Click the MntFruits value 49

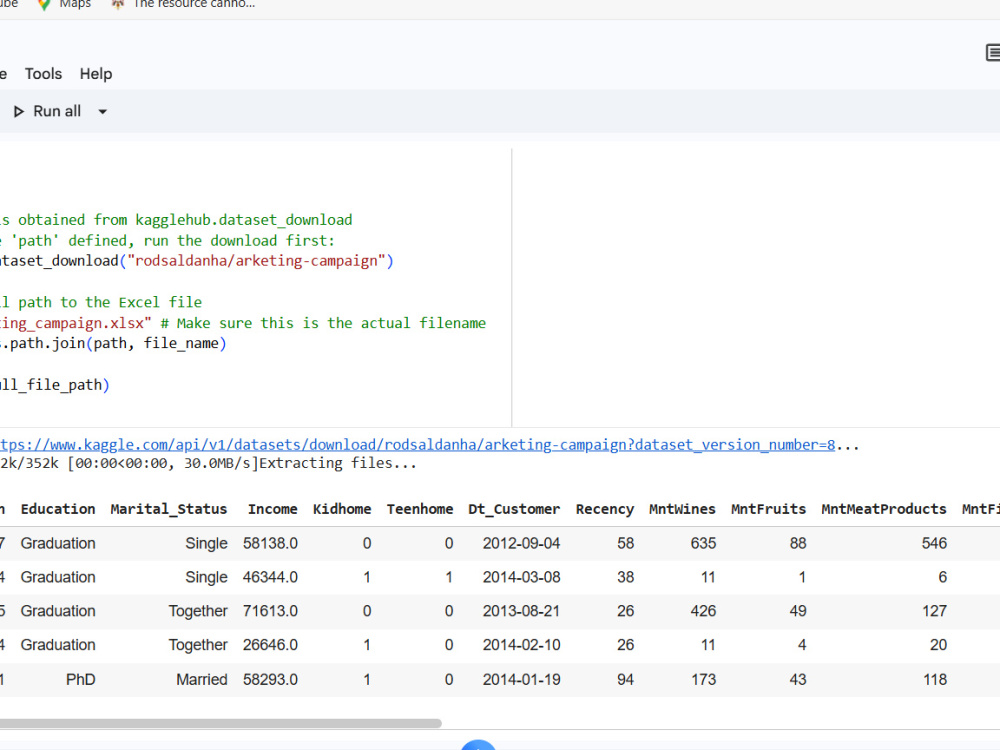(798, 611)
